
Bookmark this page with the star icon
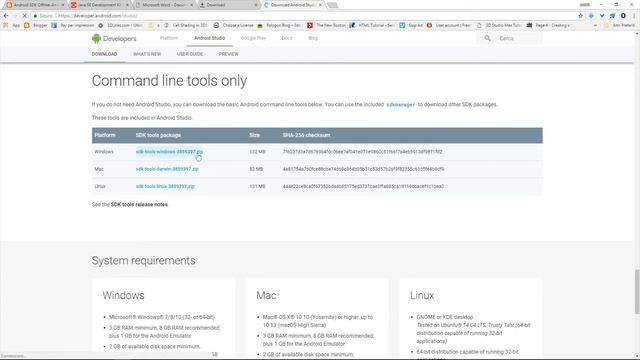click(580, 16)
